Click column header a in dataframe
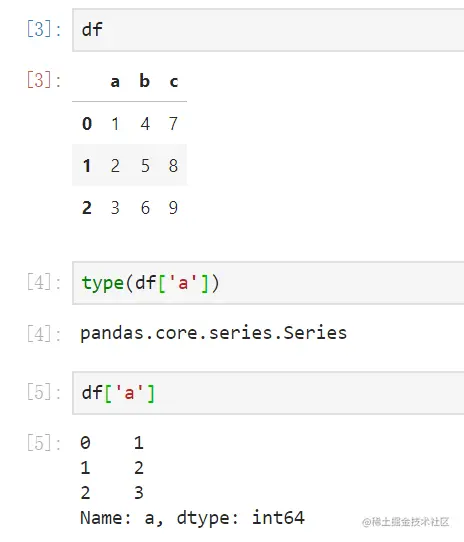Screen dimensions: 464x542 115,82
